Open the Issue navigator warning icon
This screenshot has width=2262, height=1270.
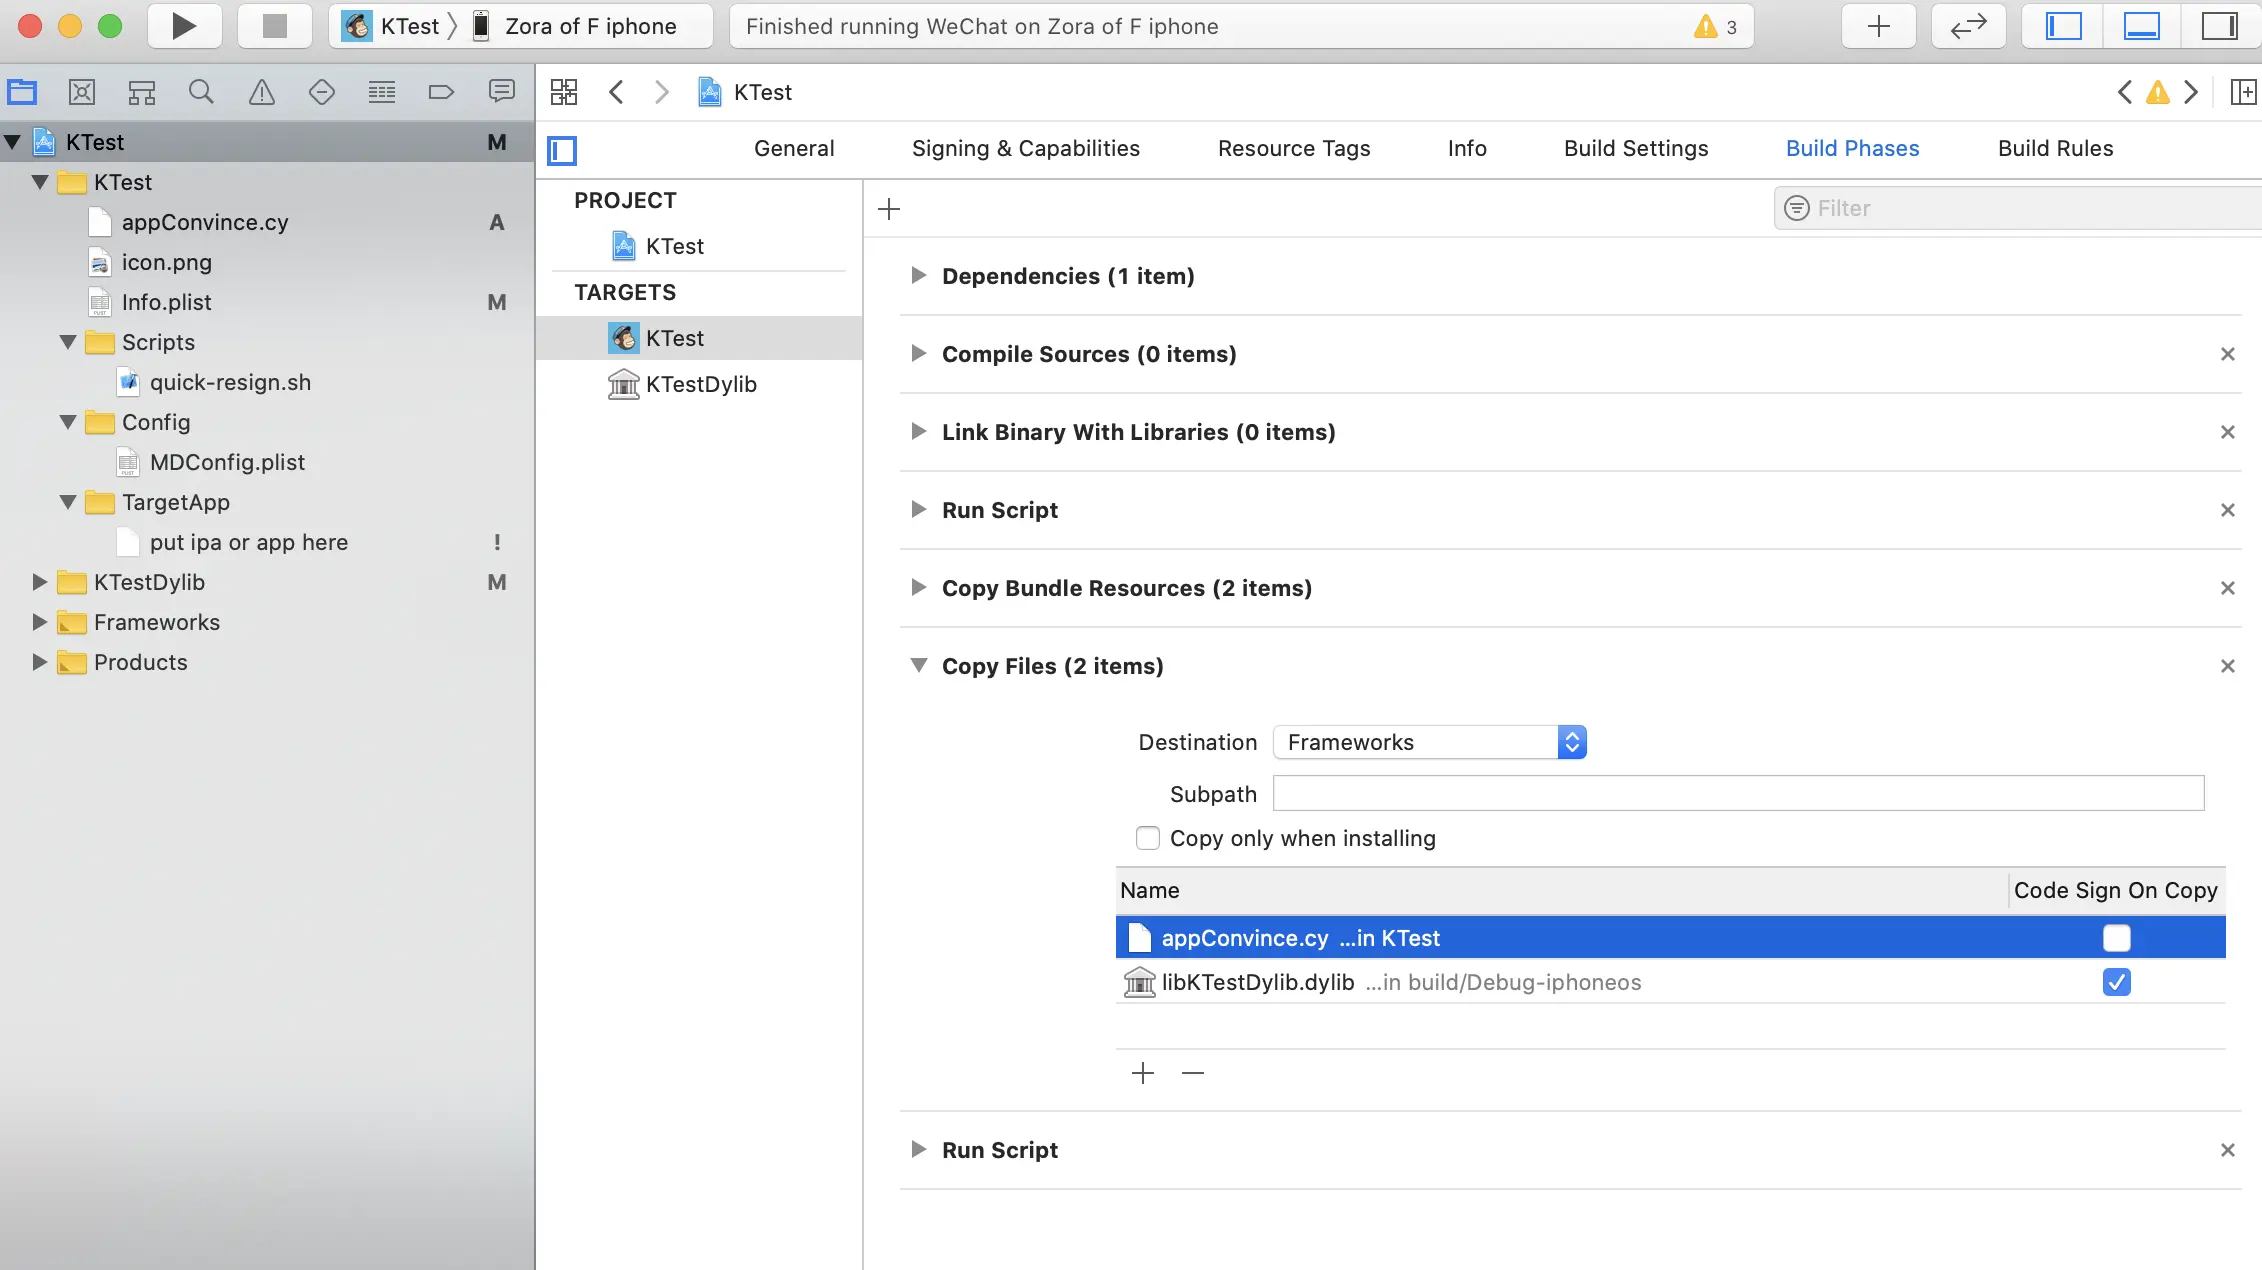click(261, 92)
